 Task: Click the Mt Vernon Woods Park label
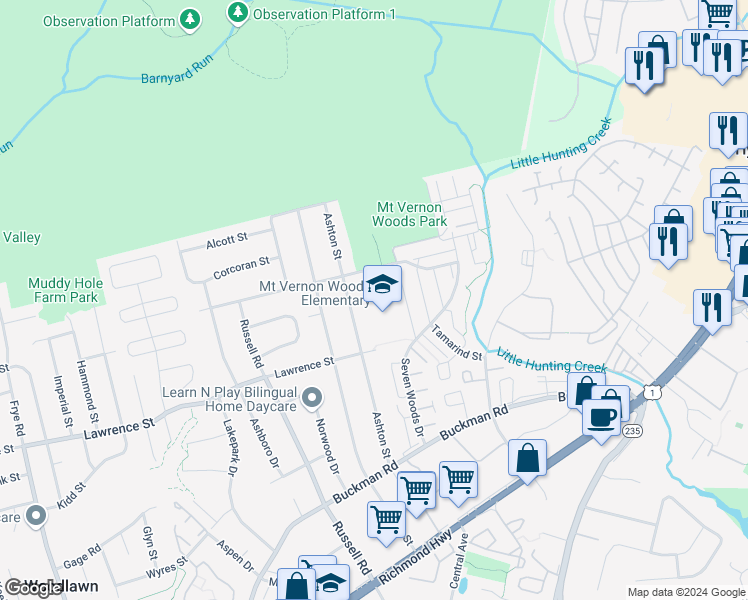[x=409, y=214]
